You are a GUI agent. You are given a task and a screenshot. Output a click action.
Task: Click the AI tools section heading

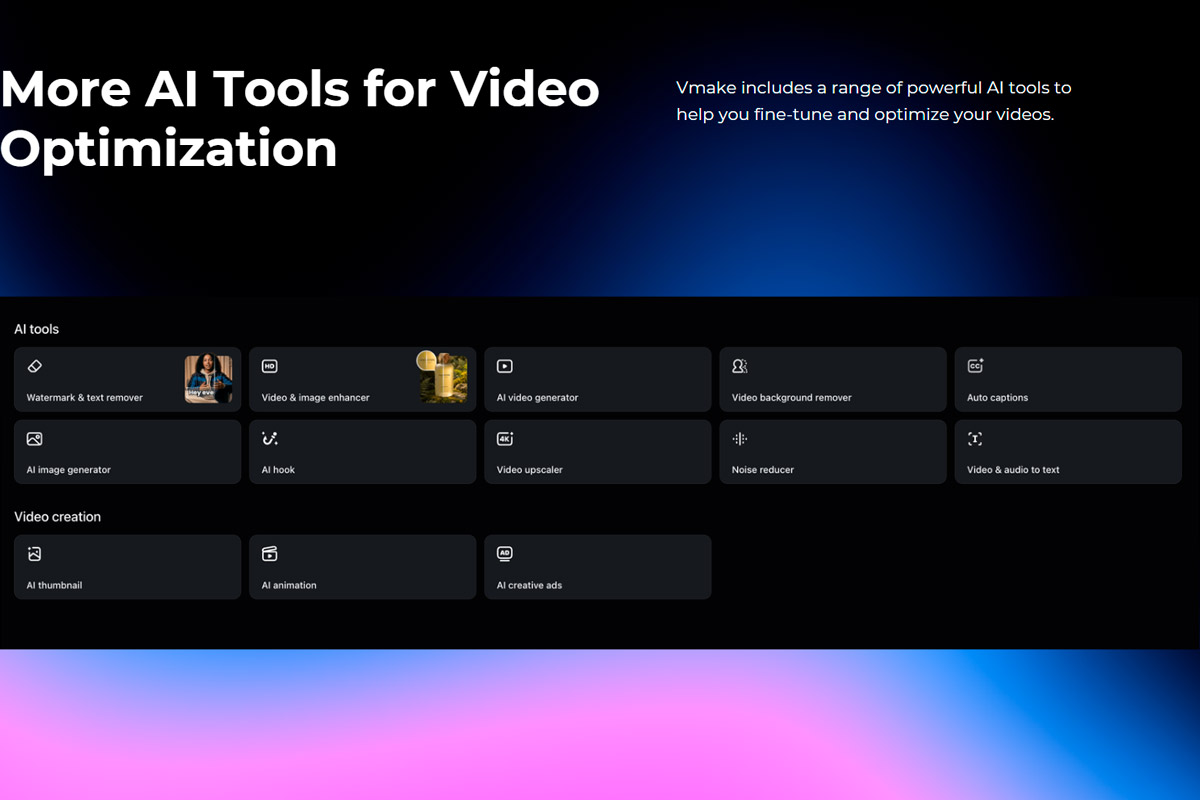[36, 329]
